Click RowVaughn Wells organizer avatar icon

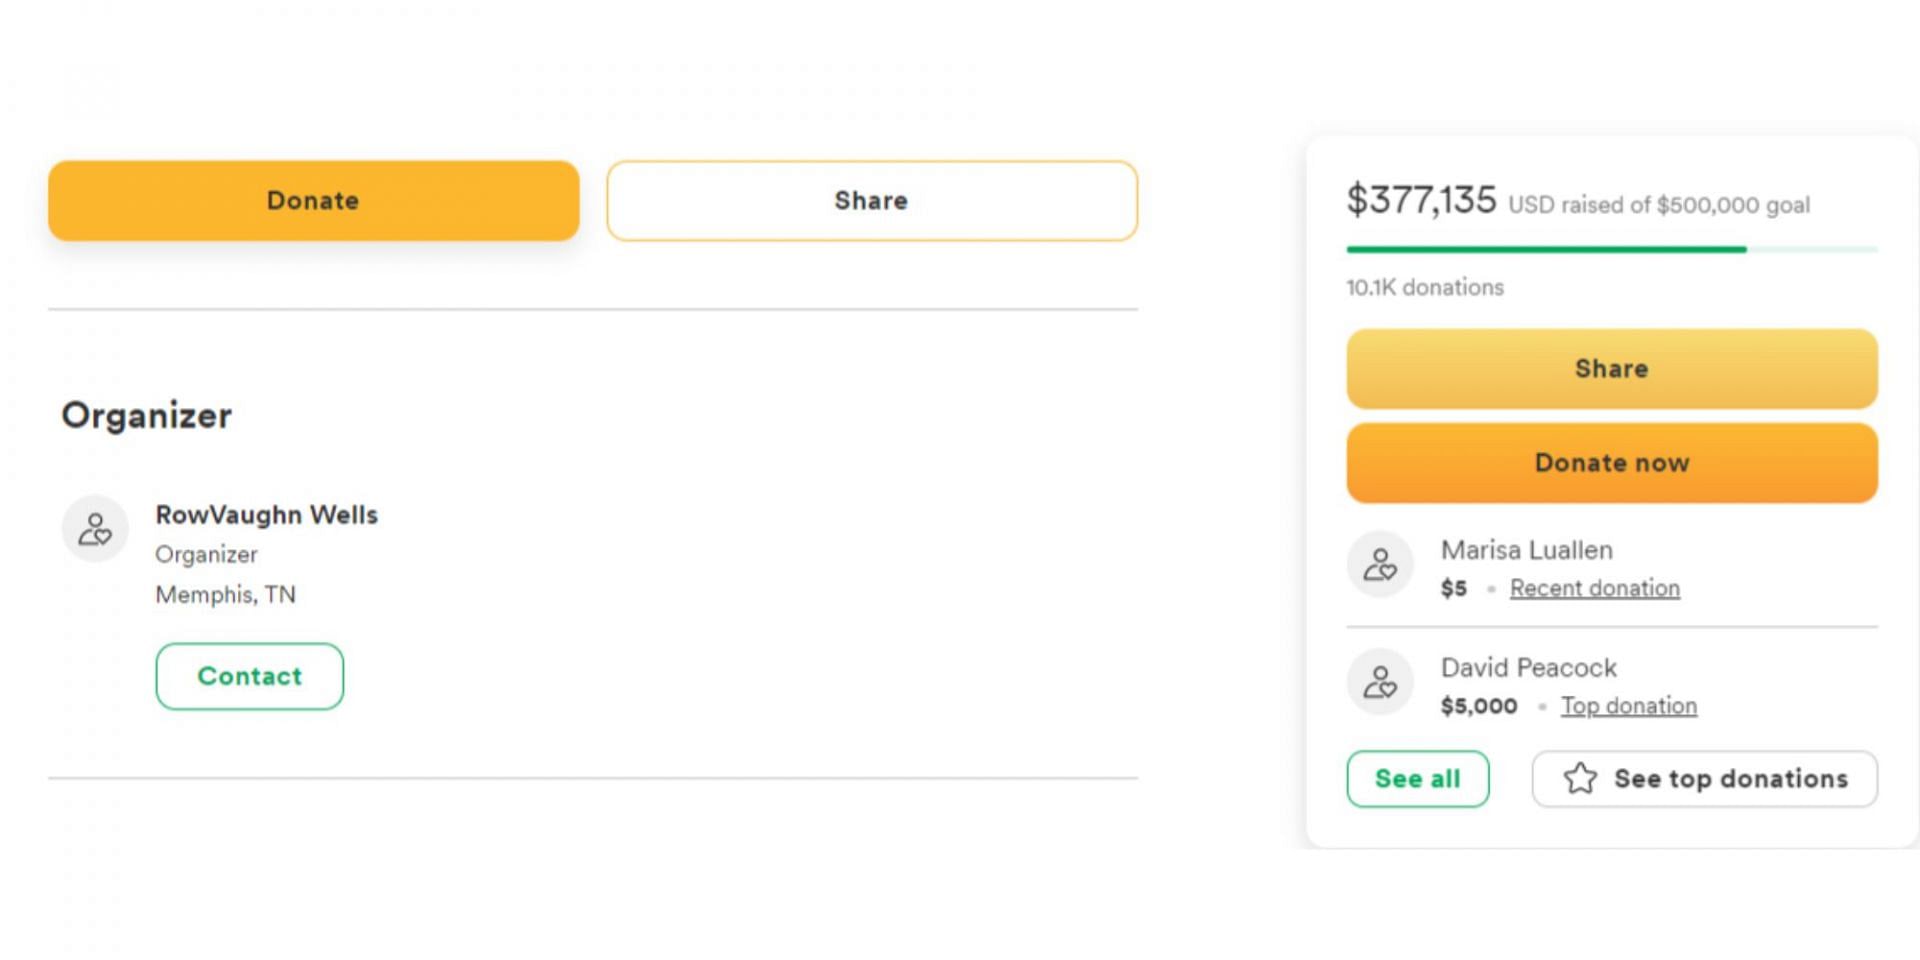point(95,528)
